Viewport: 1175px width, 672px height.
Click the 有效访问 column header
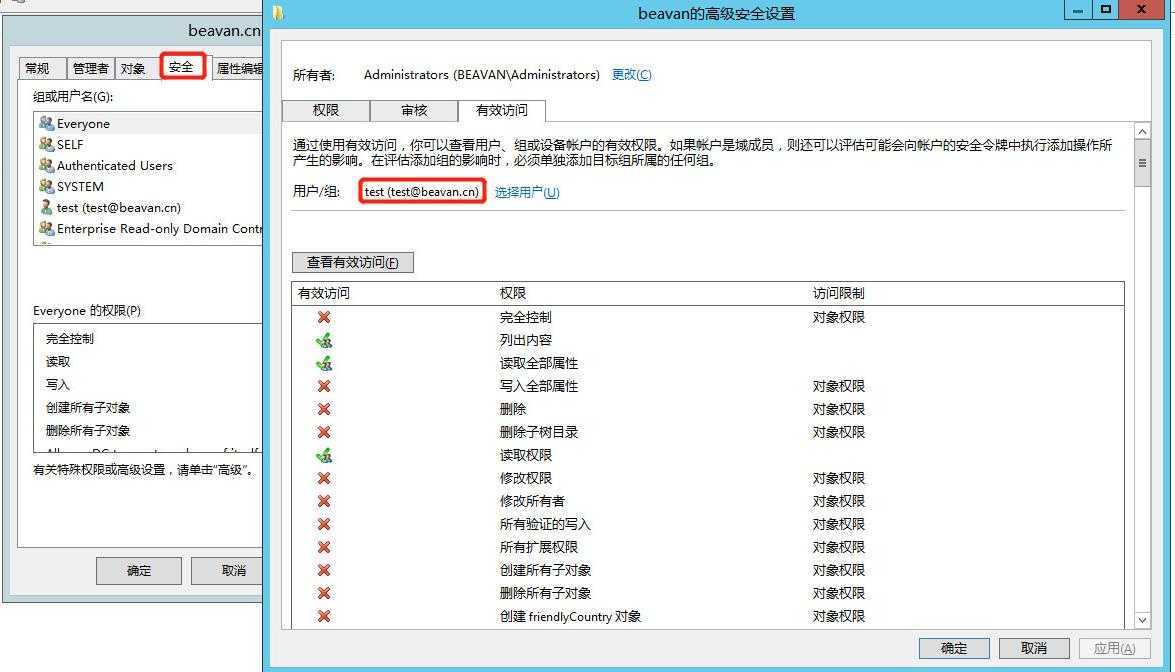point(324,293)
